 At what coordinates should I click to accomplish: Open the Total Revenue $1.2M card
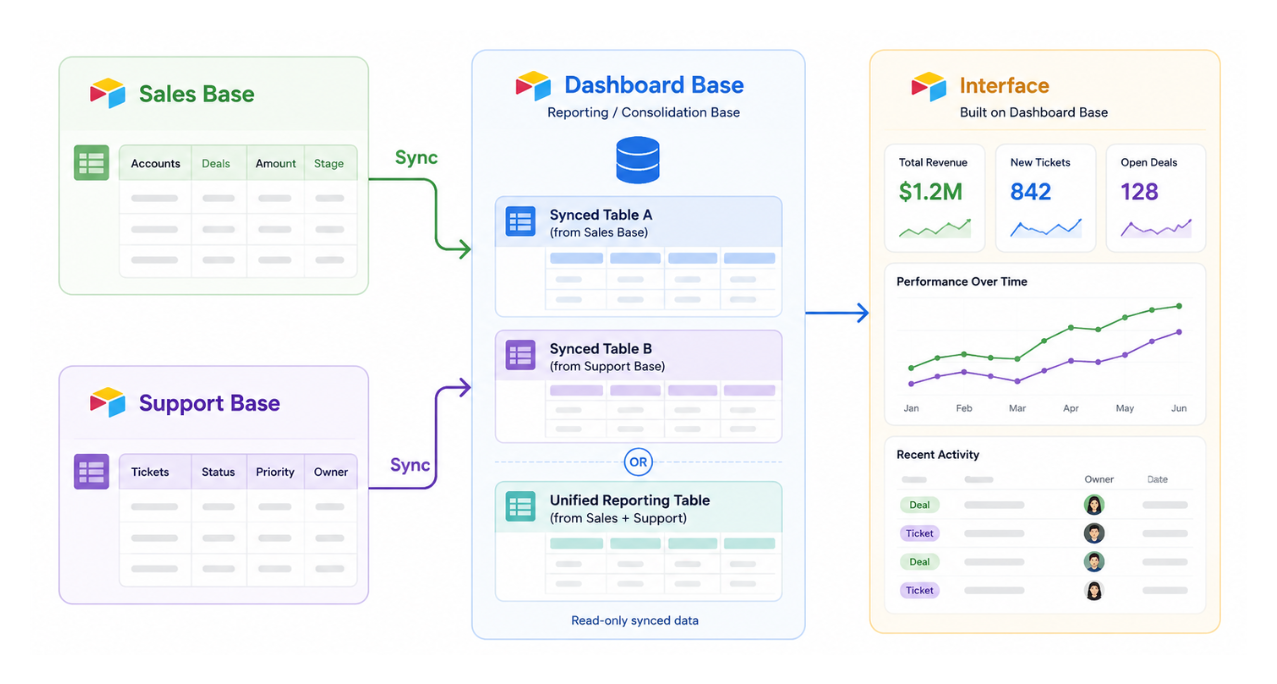coord(935,198)
